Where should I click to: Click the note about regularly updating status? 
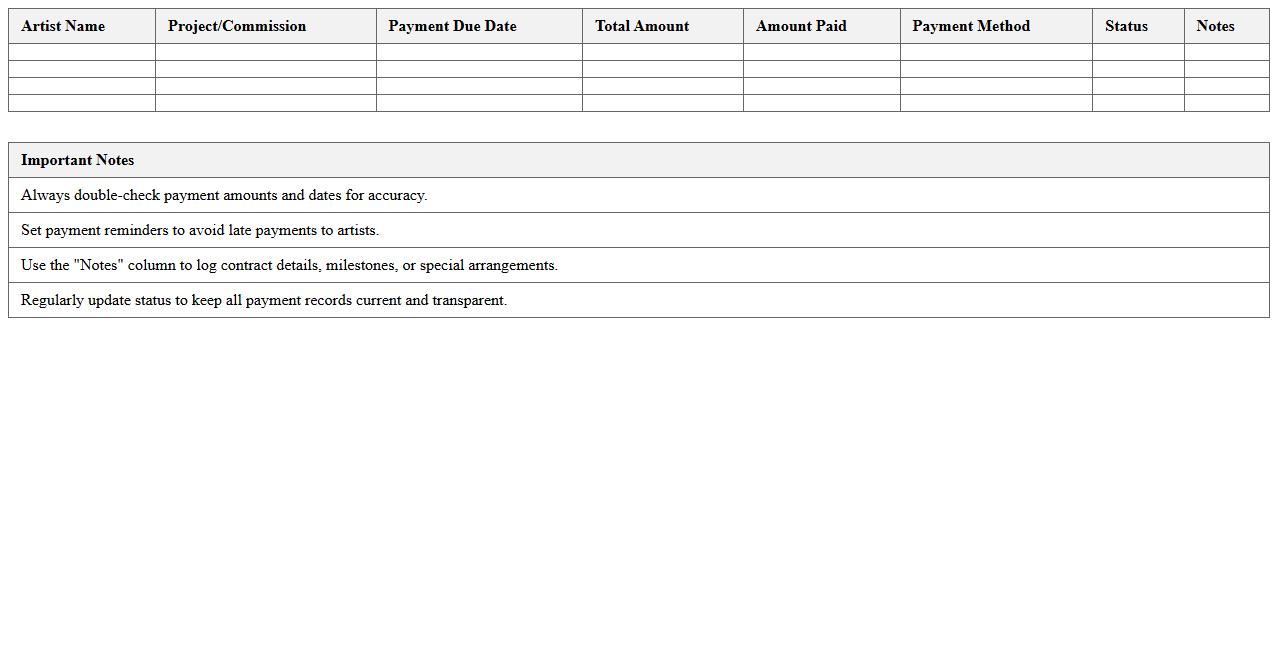tap(264, 300)
